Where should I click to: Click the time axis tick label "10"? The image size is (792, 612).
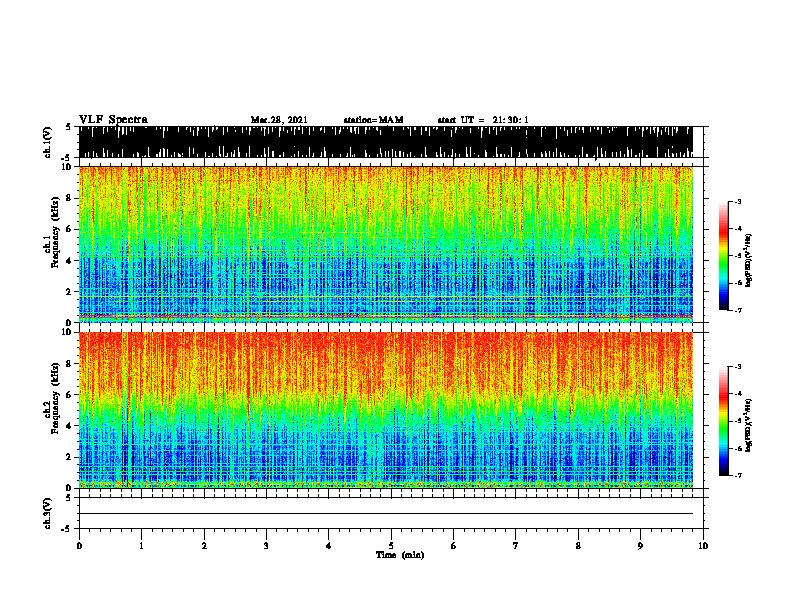(x=703, y=545)
